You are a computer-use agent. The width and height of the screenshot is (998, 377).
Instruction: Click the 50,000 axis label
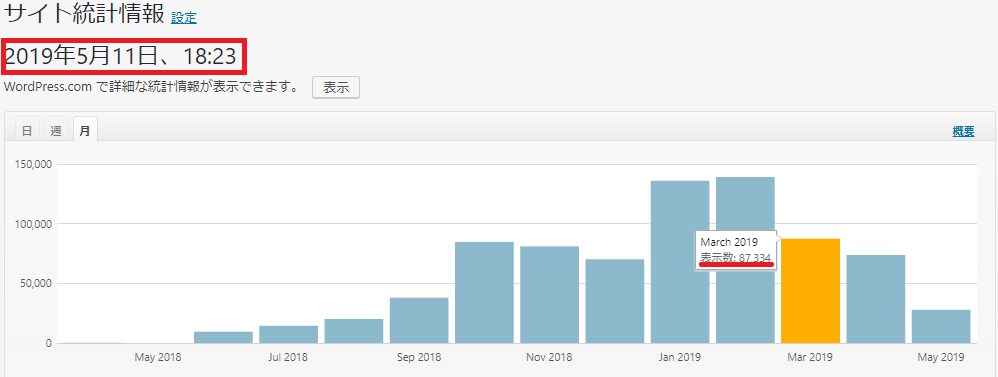pyautogui.click(x=36, y=283)
